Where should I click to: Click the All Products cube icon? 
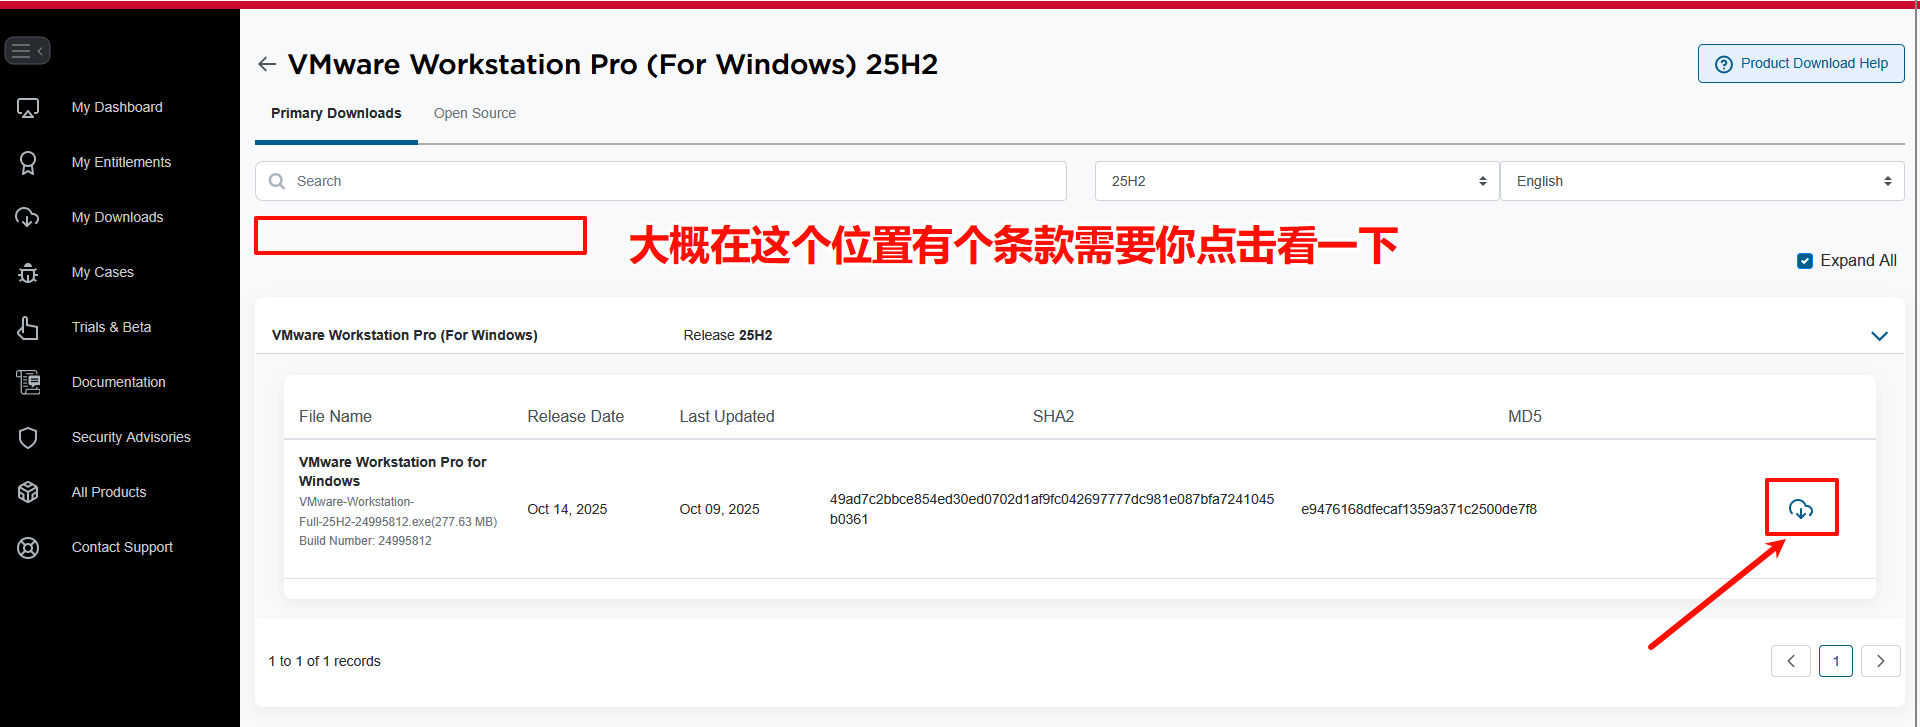pyautogui.click(x=28, y=492)
